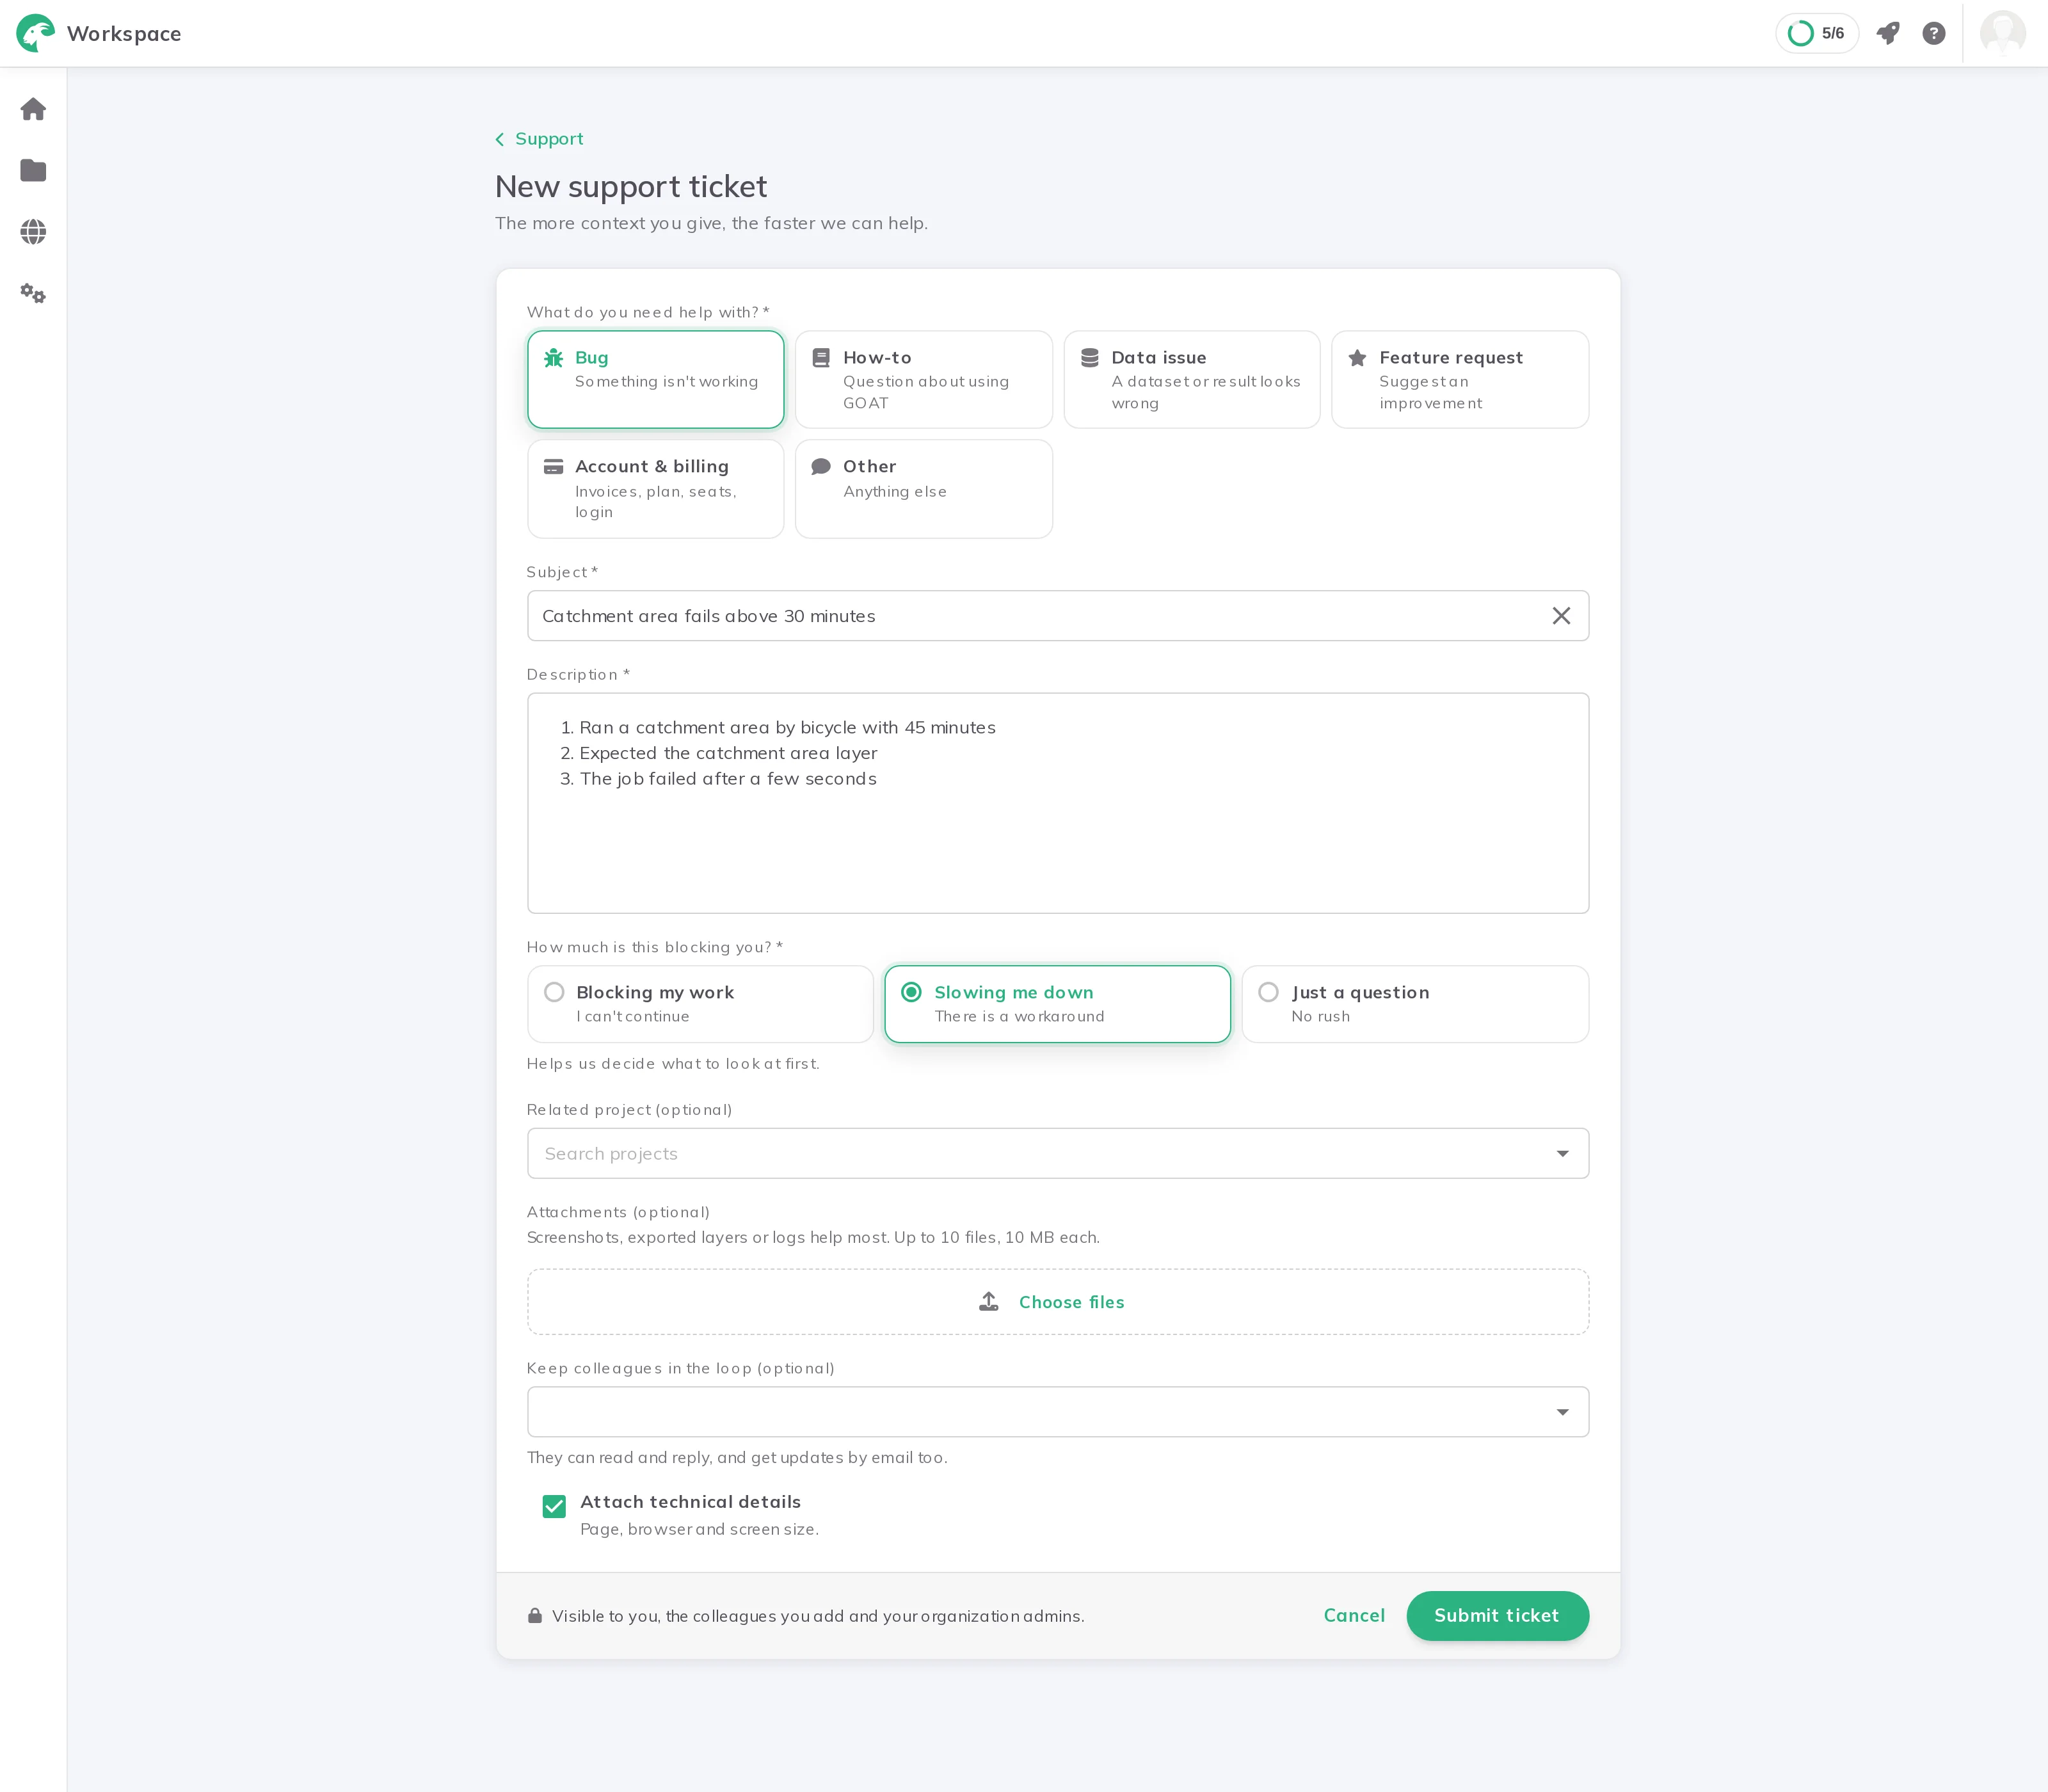Pick the Account & billing category card

pos(655,489)
